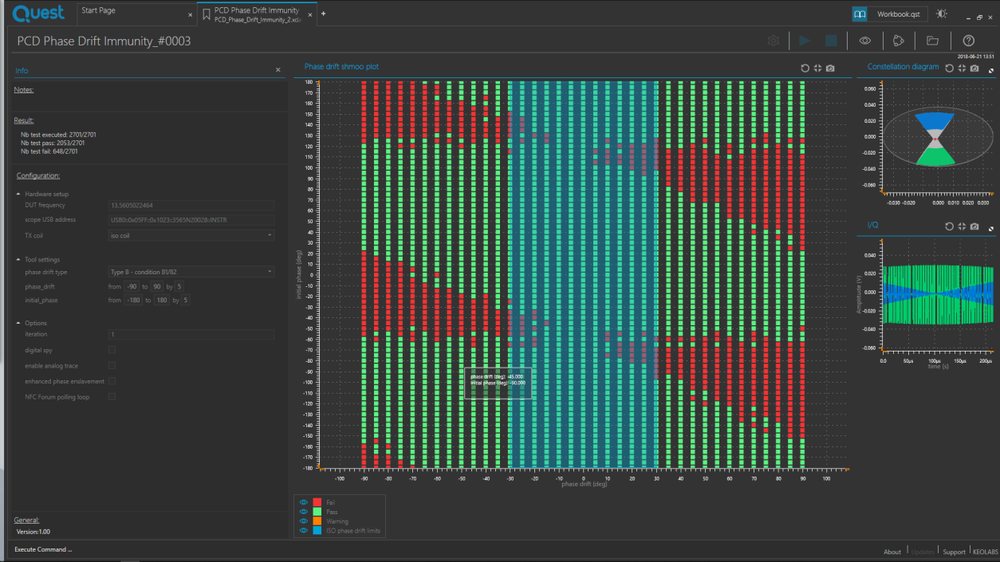This screenshot has width=1000, height=562.
Task: Check the NFC Forum polling loop option
Action: click(x=112, y=396)
